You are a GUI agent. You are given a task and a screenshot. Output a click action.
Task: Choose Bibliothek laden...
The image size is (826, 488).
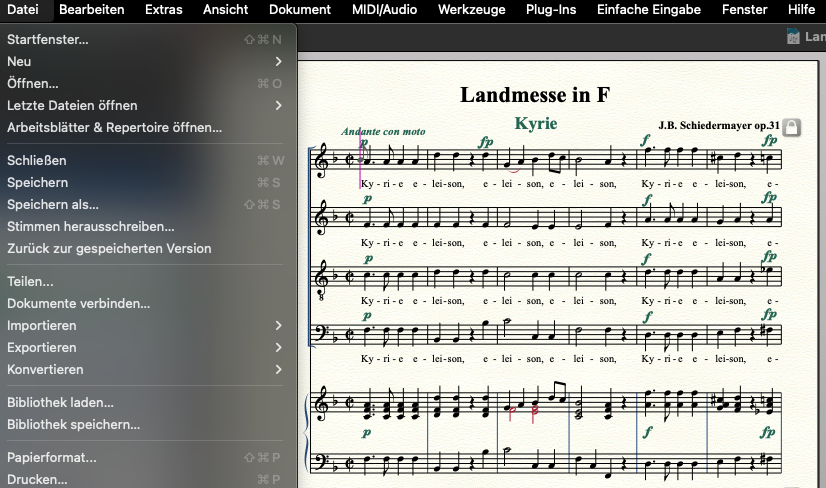click(x=145, y=403)
